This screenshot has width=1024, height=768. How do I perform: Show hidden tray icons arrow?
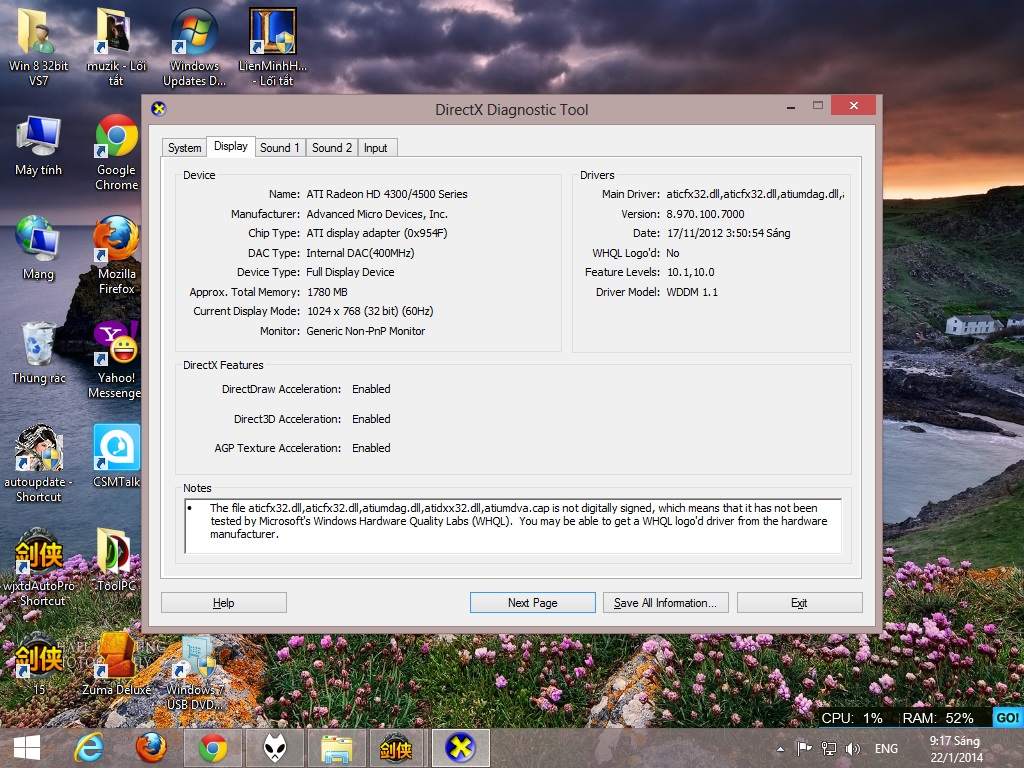[780, 749]
